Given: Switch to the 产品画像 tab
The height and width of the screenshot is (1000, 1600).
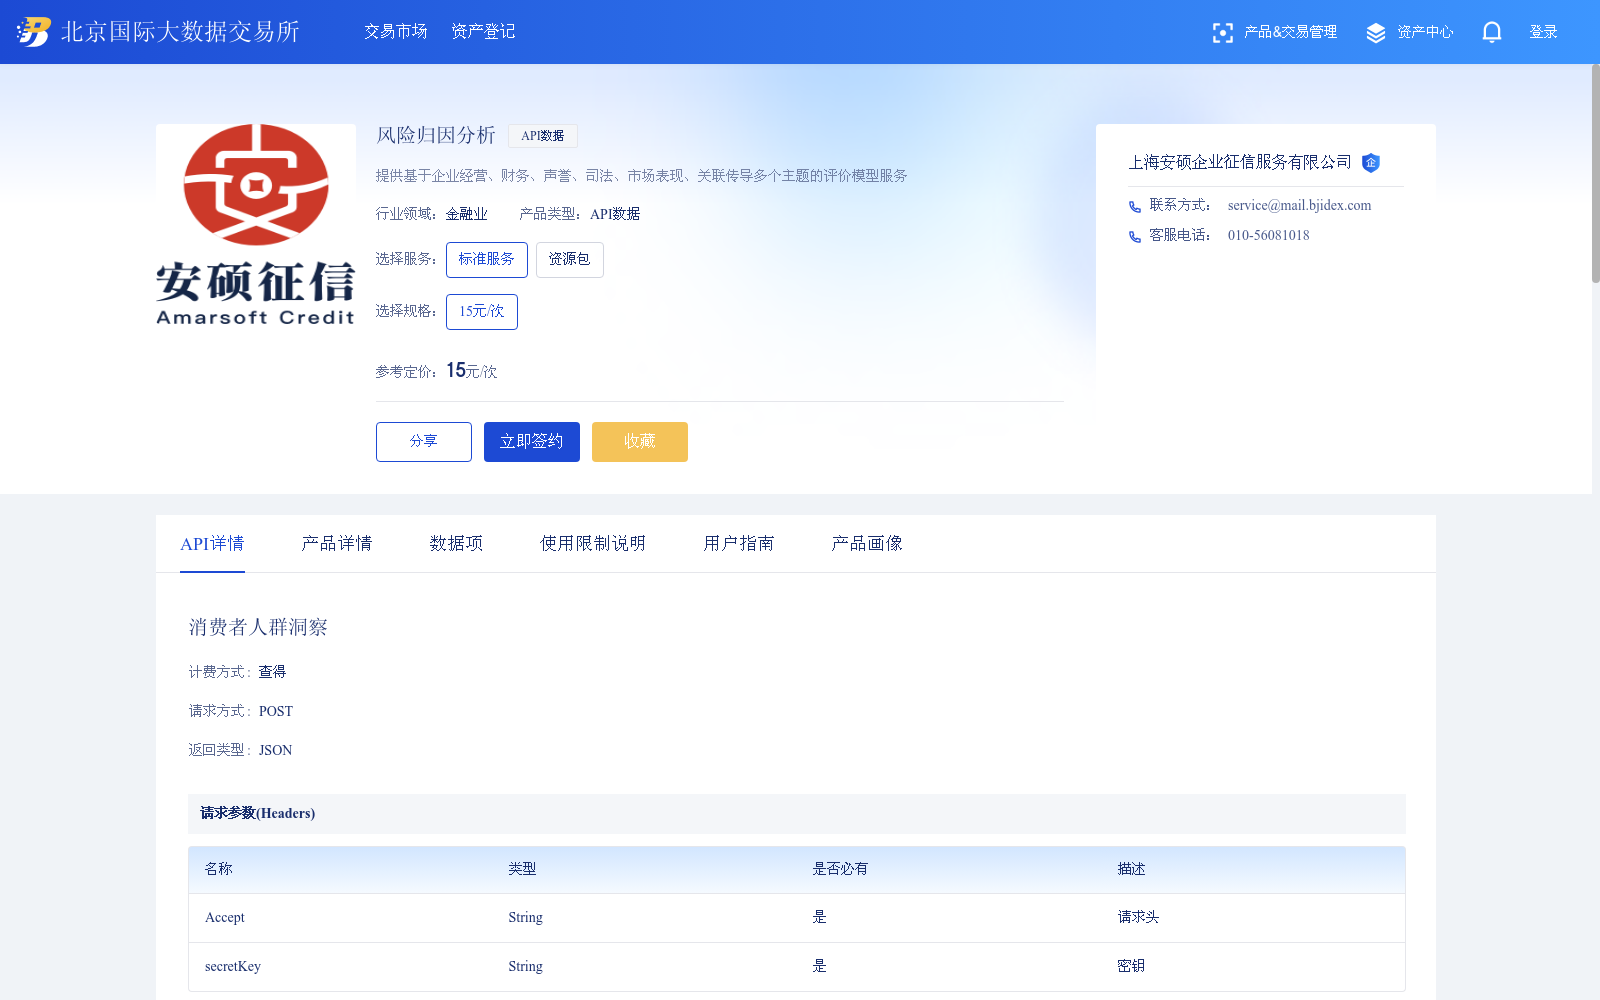Looking at the screenshot, I should (x=867, y=543).
